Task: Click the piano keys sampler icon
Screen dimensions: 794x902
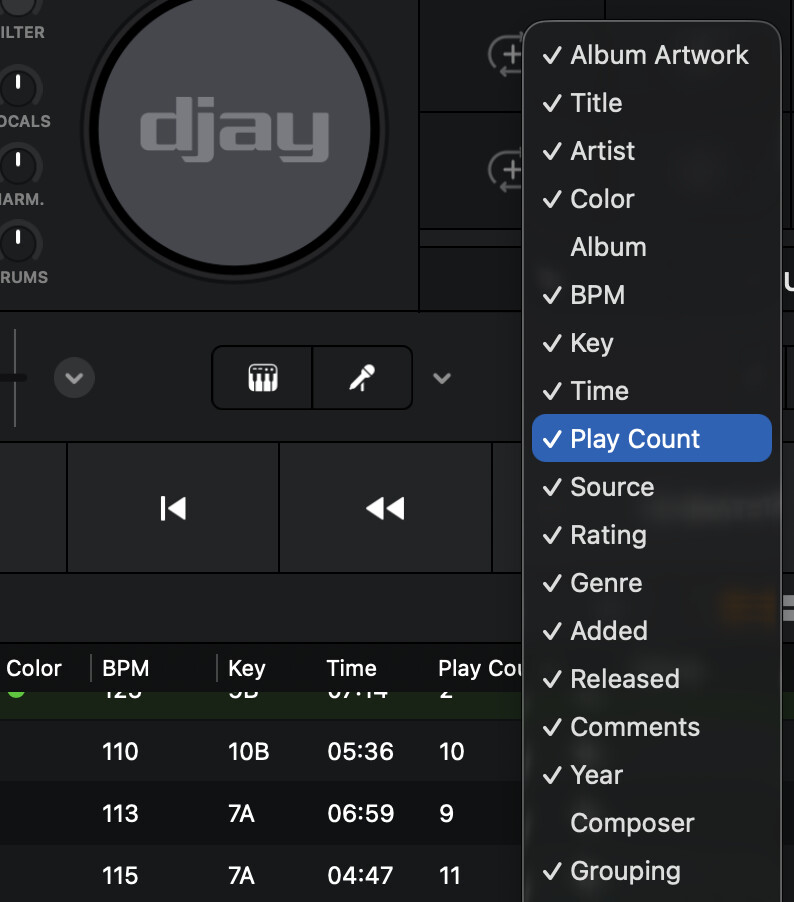Action: (x=262, y=378)
